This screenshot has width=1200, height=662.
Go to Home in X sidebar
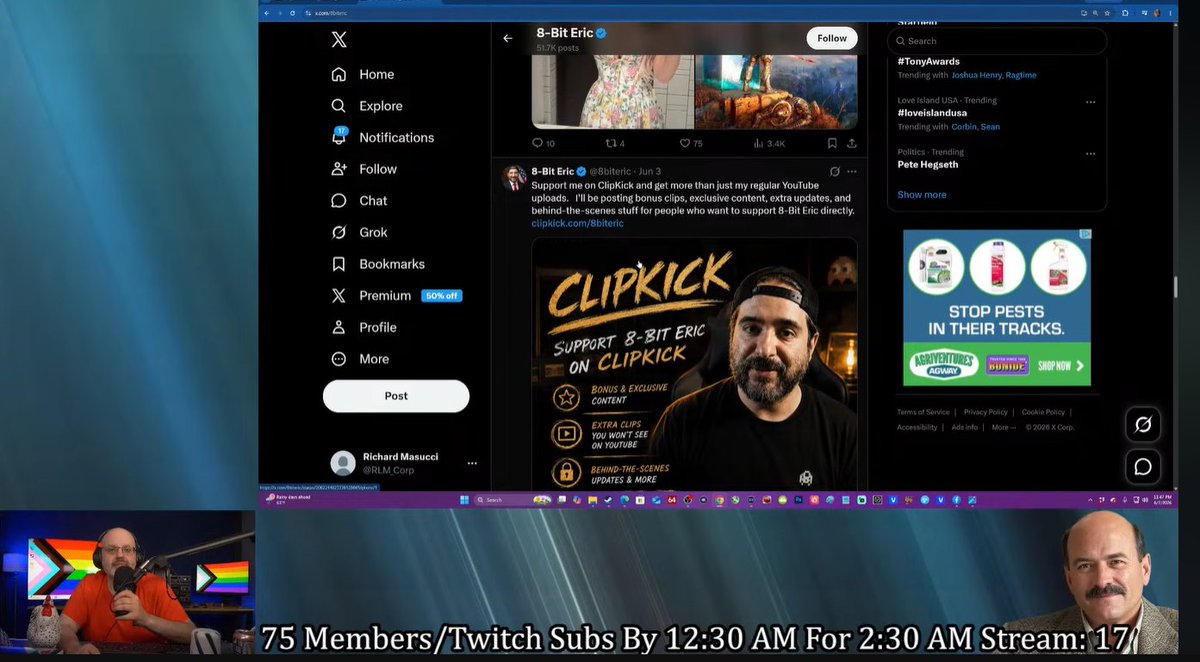363,74
